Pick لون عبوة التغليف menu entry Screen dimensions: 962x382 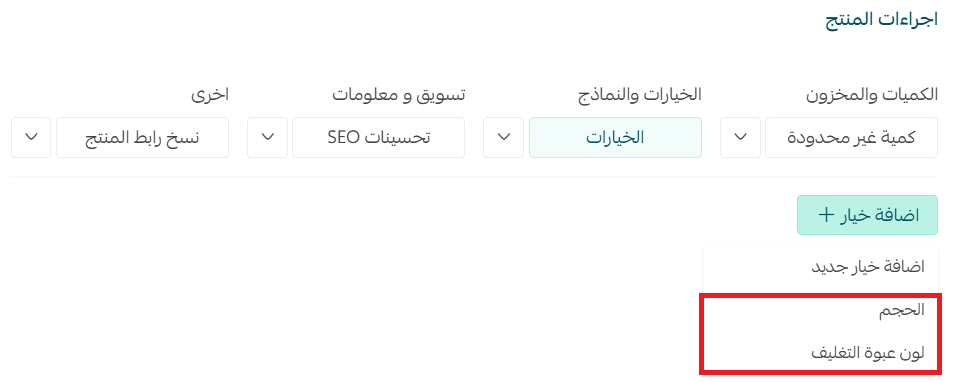click(x=821, y=353)
